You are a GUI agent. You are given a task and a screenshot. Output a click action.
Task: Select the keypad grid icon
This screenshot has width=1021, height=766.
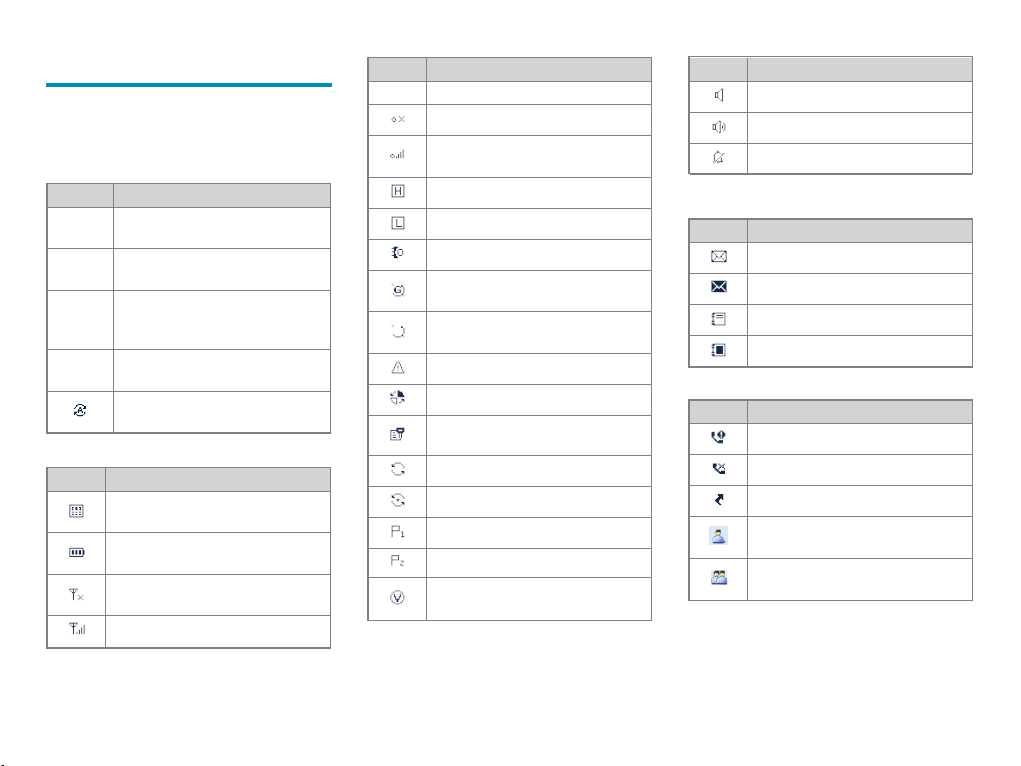pyautogui.click(x=76, y=511)
